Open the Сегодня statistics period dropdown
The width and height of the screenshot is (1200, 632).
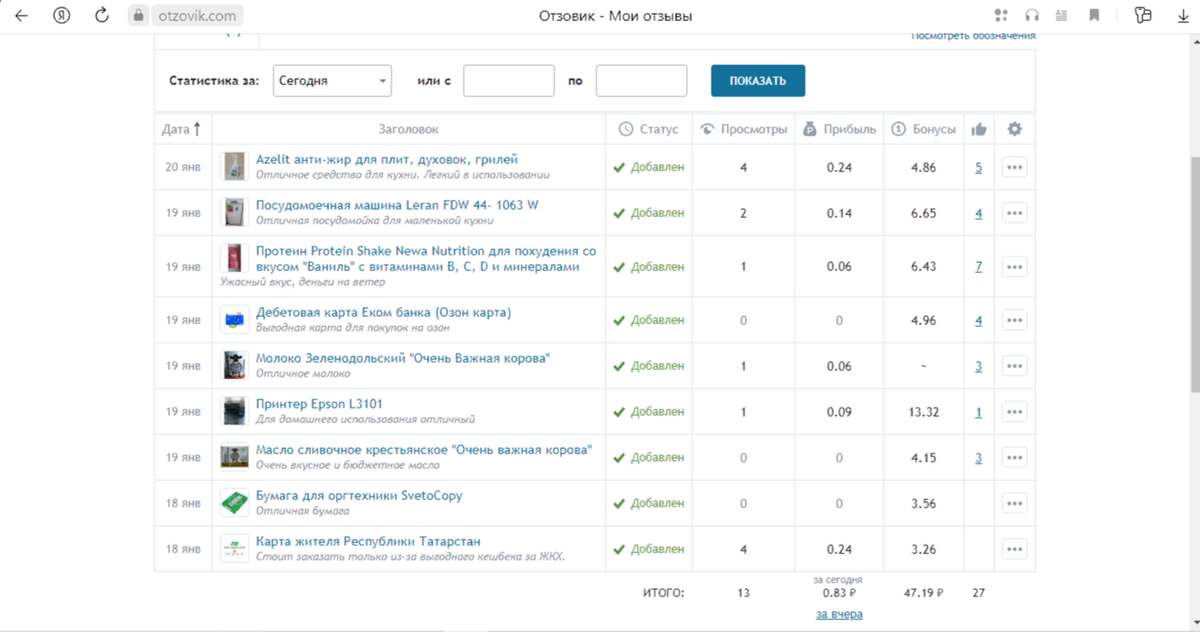[332, 81]
